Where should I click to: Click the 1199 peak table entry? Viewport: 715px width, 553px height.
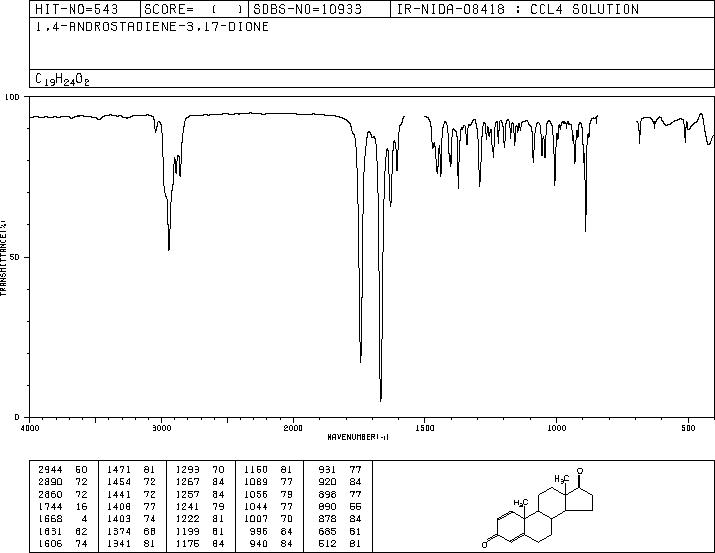(x=200, y=532)
